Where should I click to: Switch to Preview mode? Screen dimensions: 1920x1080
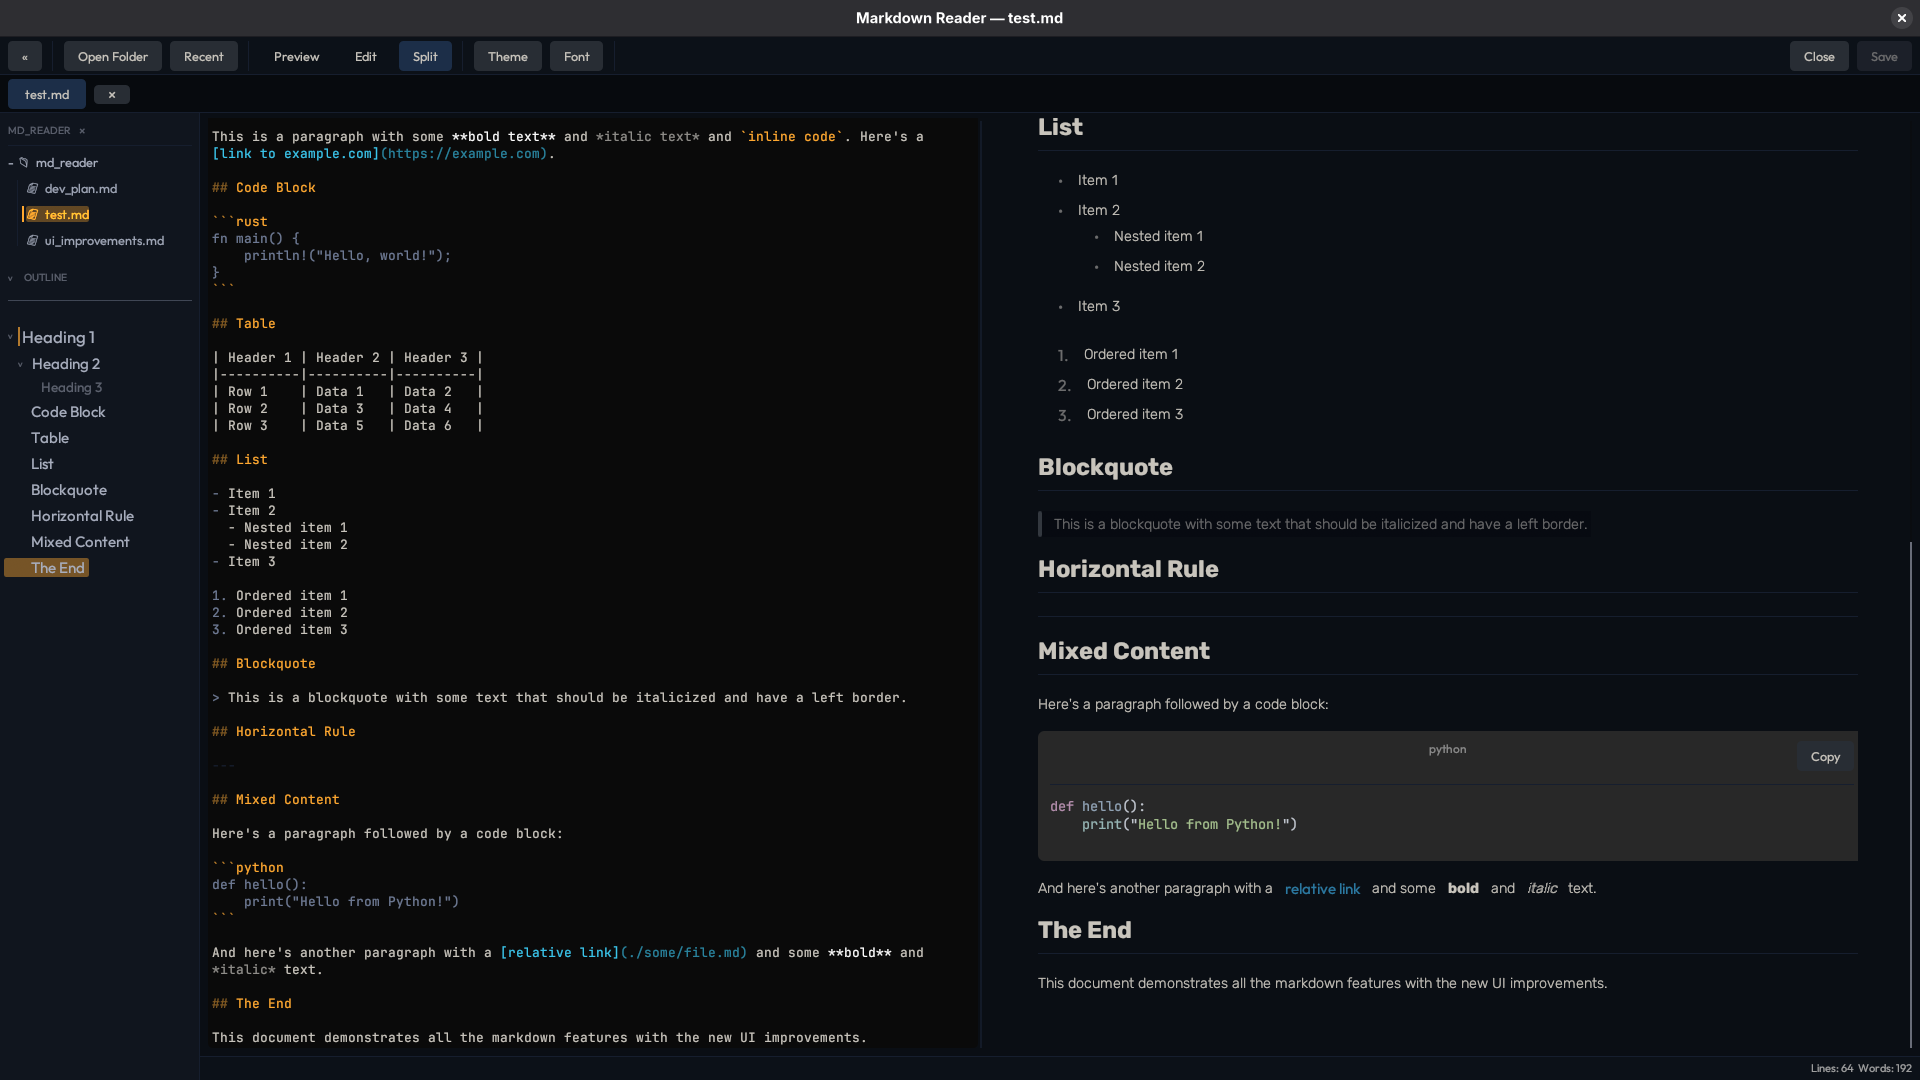pos(296,56)
